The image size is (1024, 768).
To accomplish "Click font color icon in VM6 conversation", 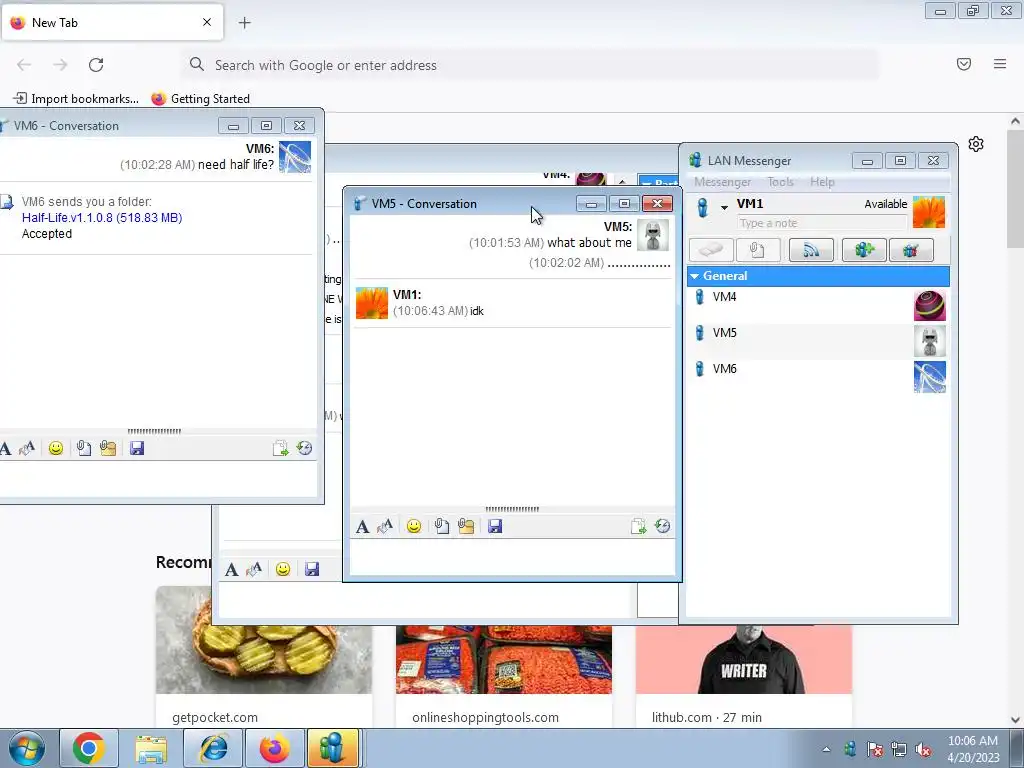I will click(27, 449).
